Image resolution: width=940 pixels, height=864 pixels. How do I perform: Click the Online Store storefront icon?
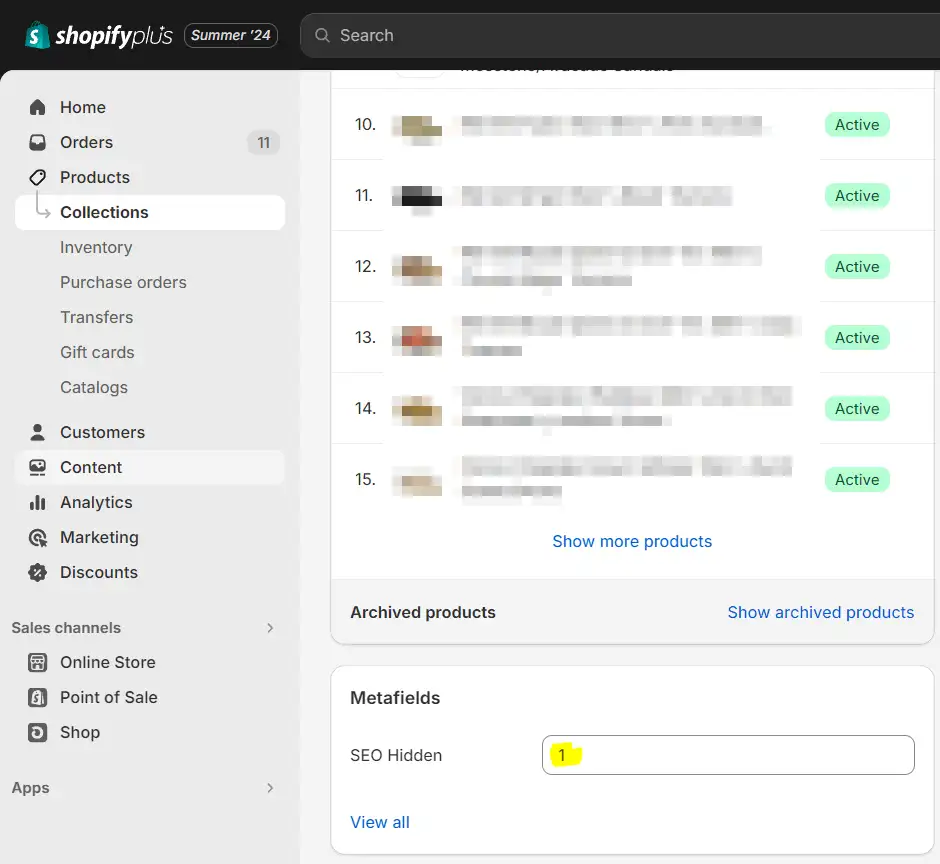tap(38, 662)
